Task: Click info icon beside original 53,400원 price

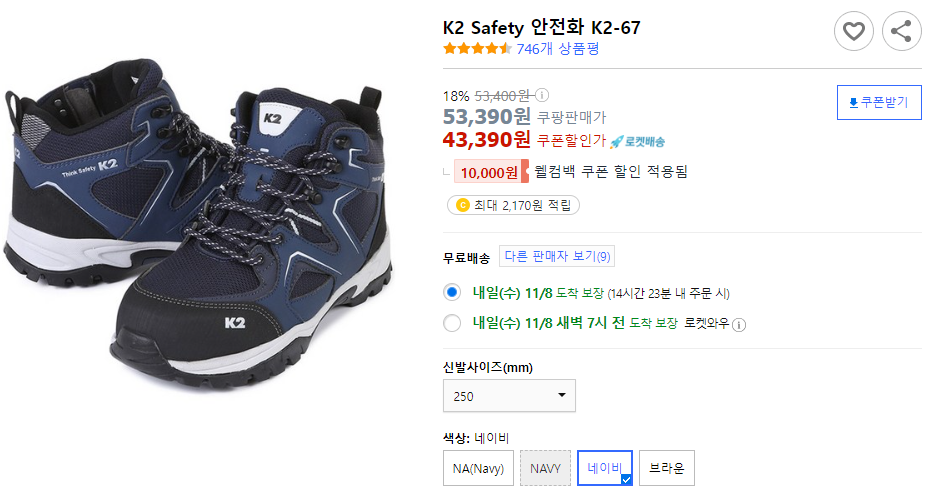Action: 542,96
